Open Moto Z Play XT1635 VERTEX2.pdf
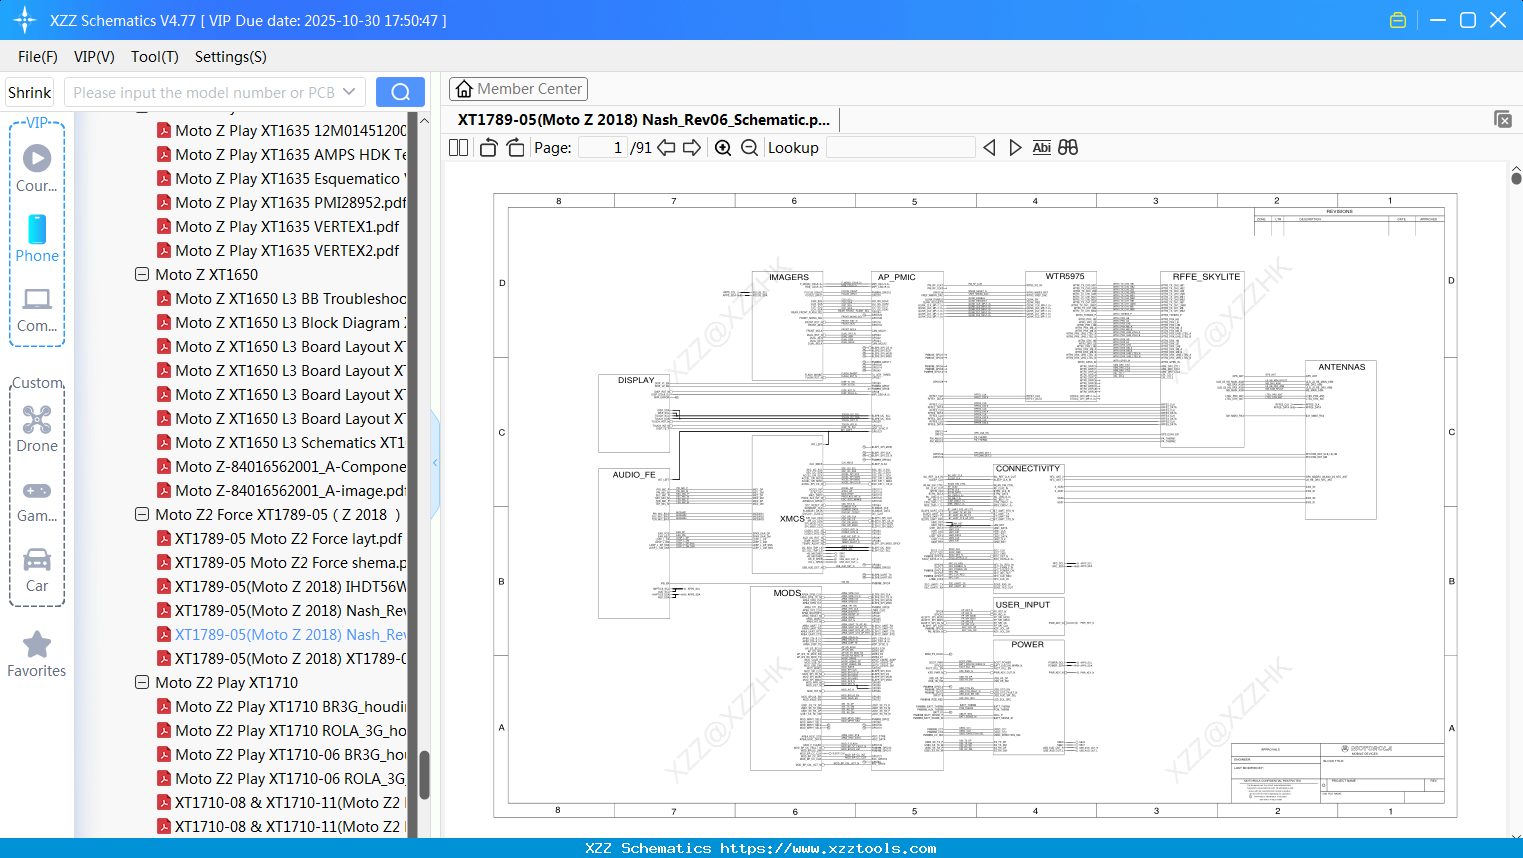Screen dimensions: 1523x858 tap(287, 250)
